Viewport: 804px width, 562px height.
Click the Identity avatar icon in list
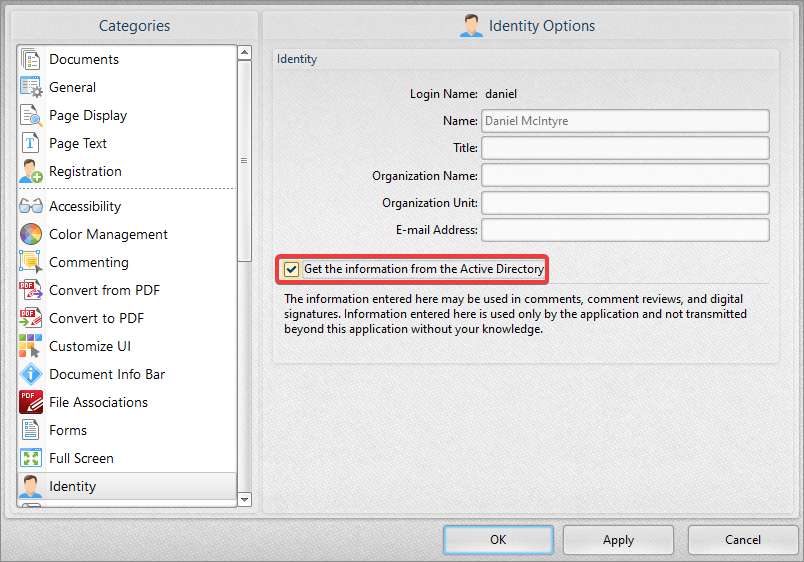(31, 486)
